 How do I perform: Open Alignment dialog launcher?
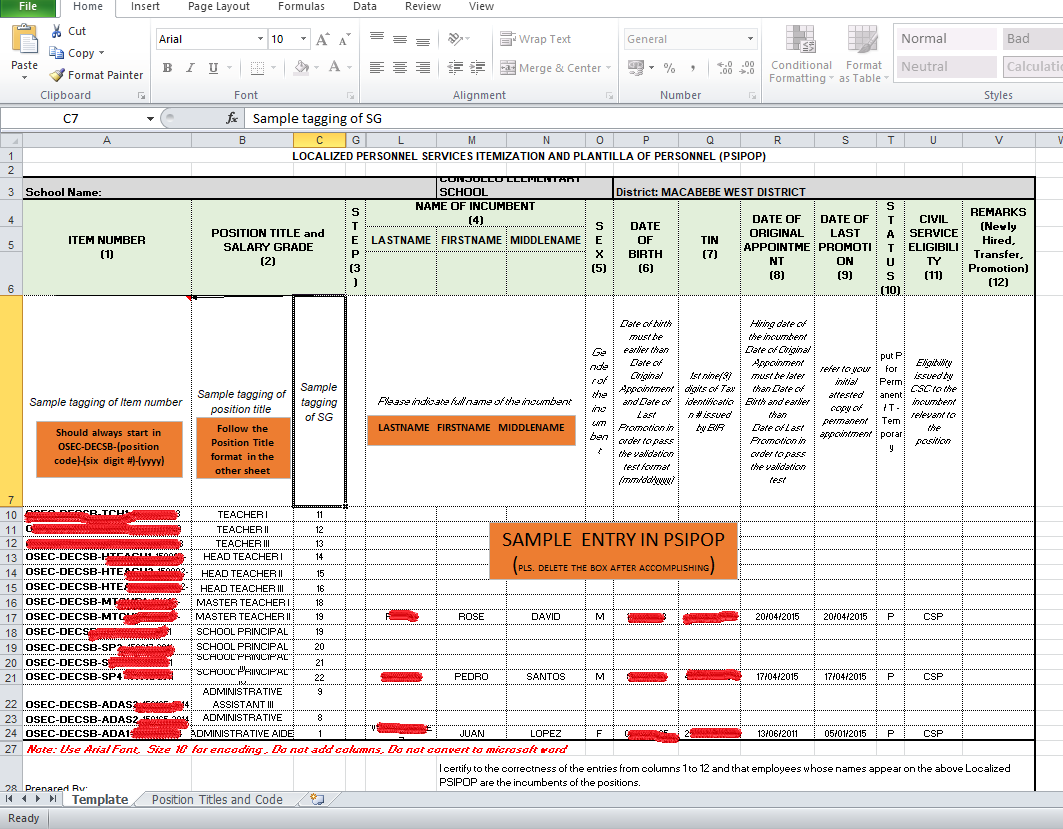pos(609,96)
